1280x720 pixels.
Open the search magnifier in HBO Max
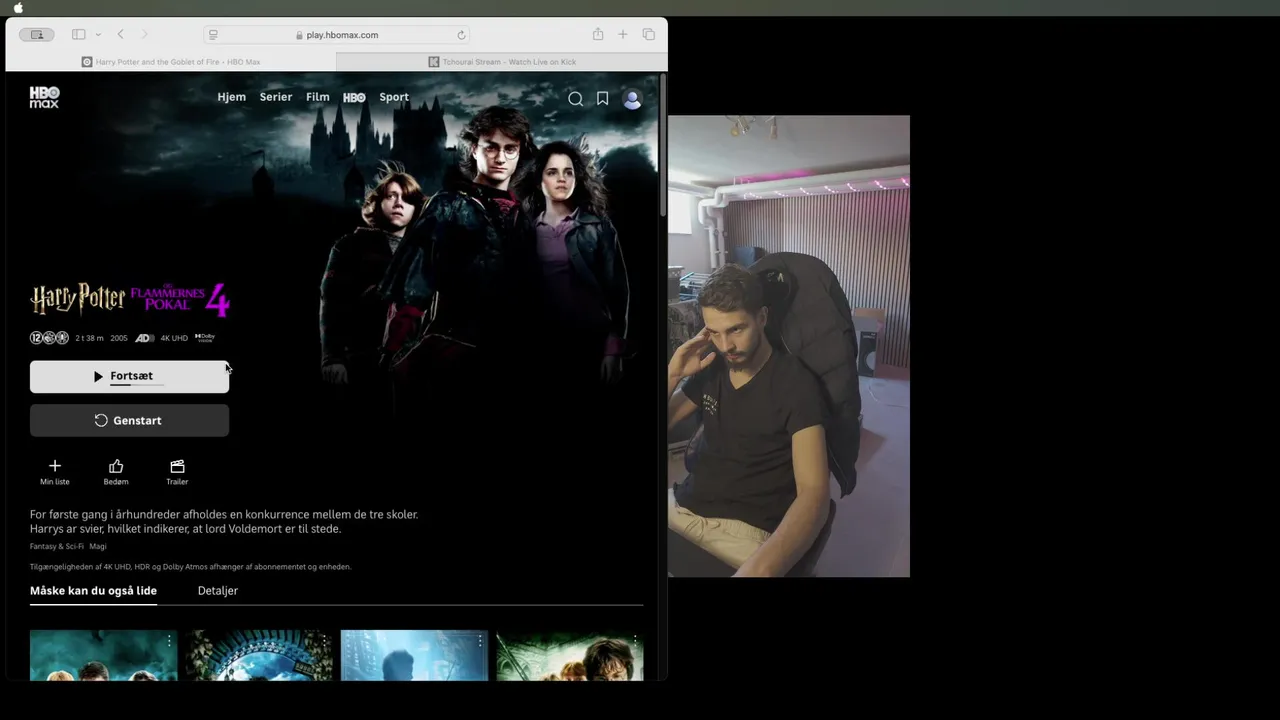point(575,98)
